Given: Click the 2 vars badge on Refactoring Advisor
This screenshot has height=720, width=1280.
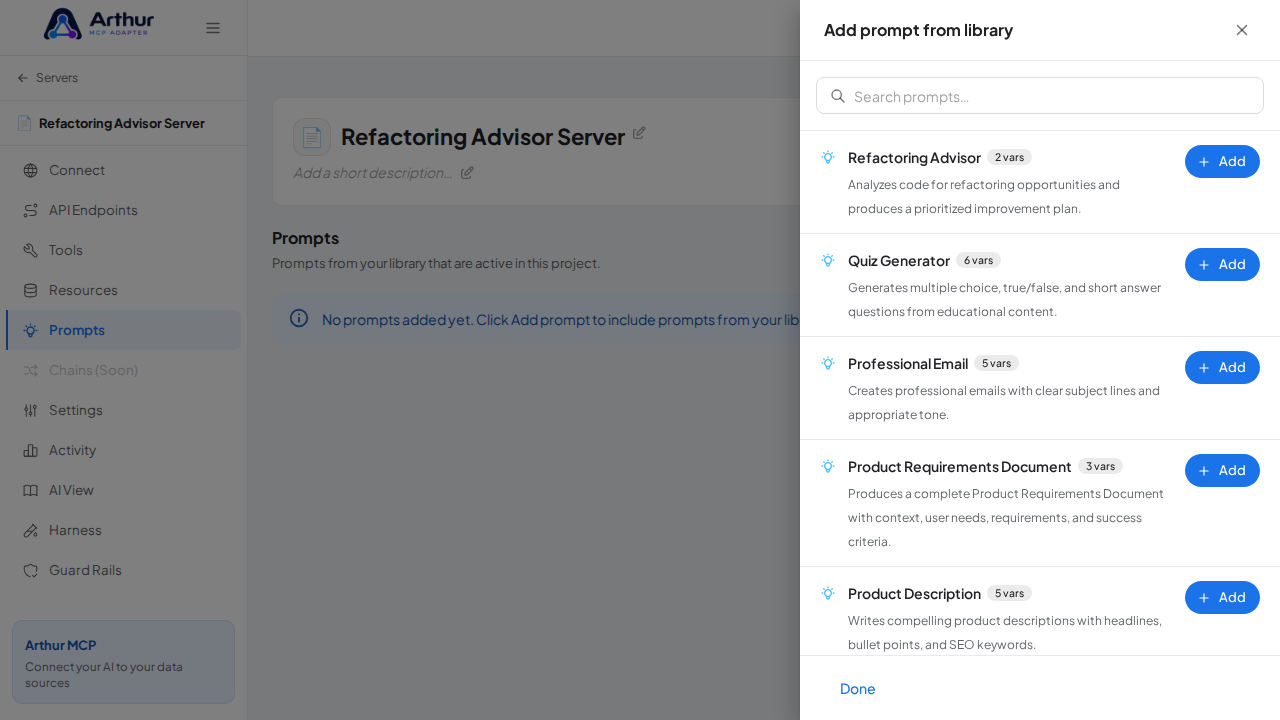Looking at the screenshot, I should click(1009, 157).
